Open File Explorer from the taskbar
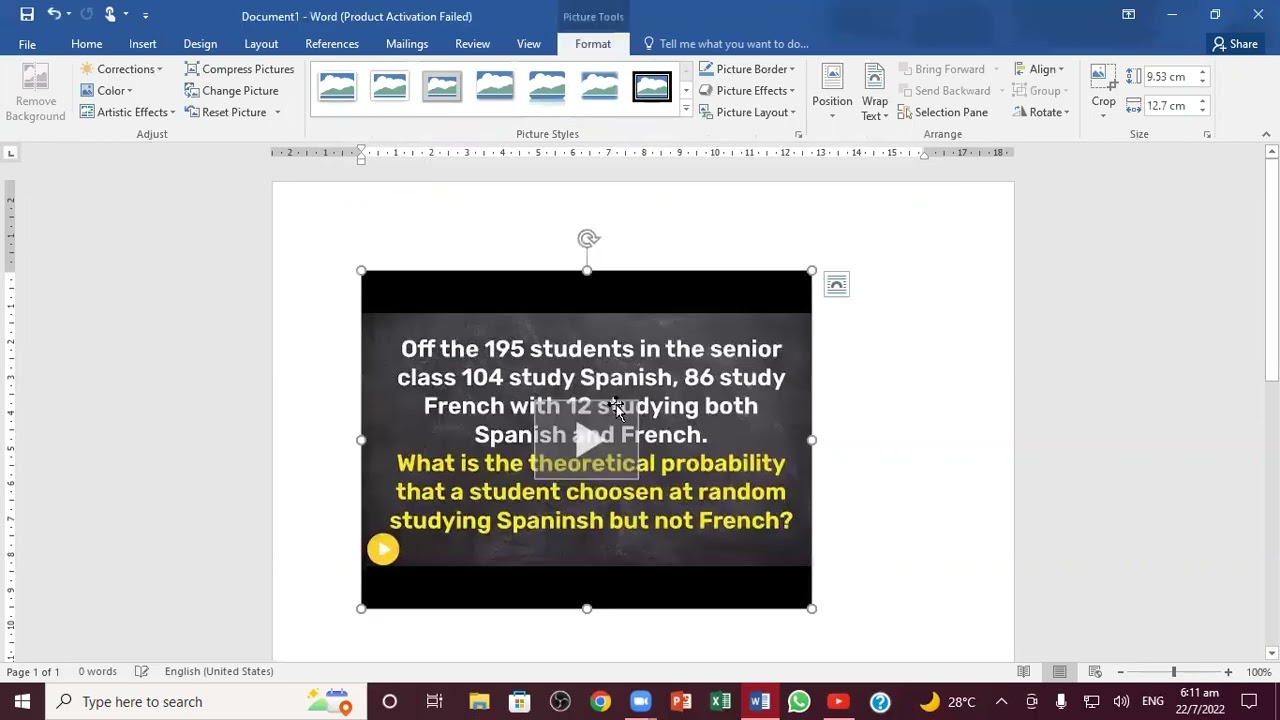The image size is (1280, 720). 479,702
